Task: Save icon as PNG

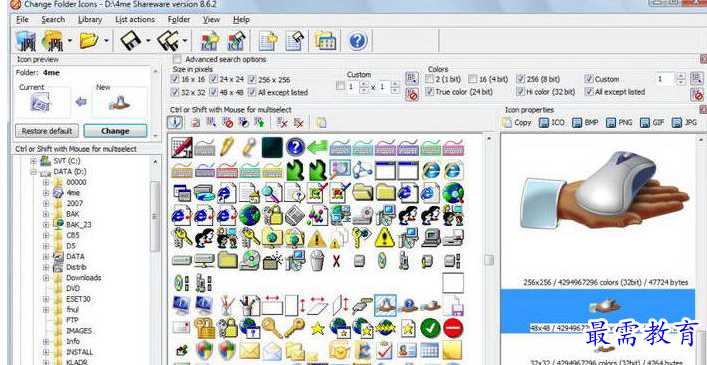Action: tap(620, 122)
